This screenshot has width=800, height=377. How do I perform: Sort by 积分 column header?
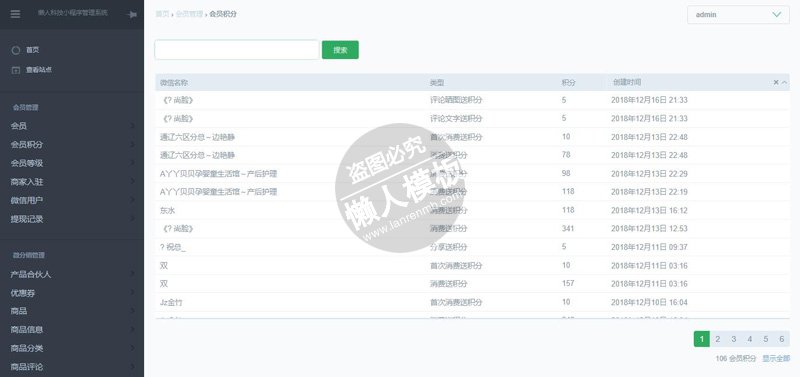point(568,82)
